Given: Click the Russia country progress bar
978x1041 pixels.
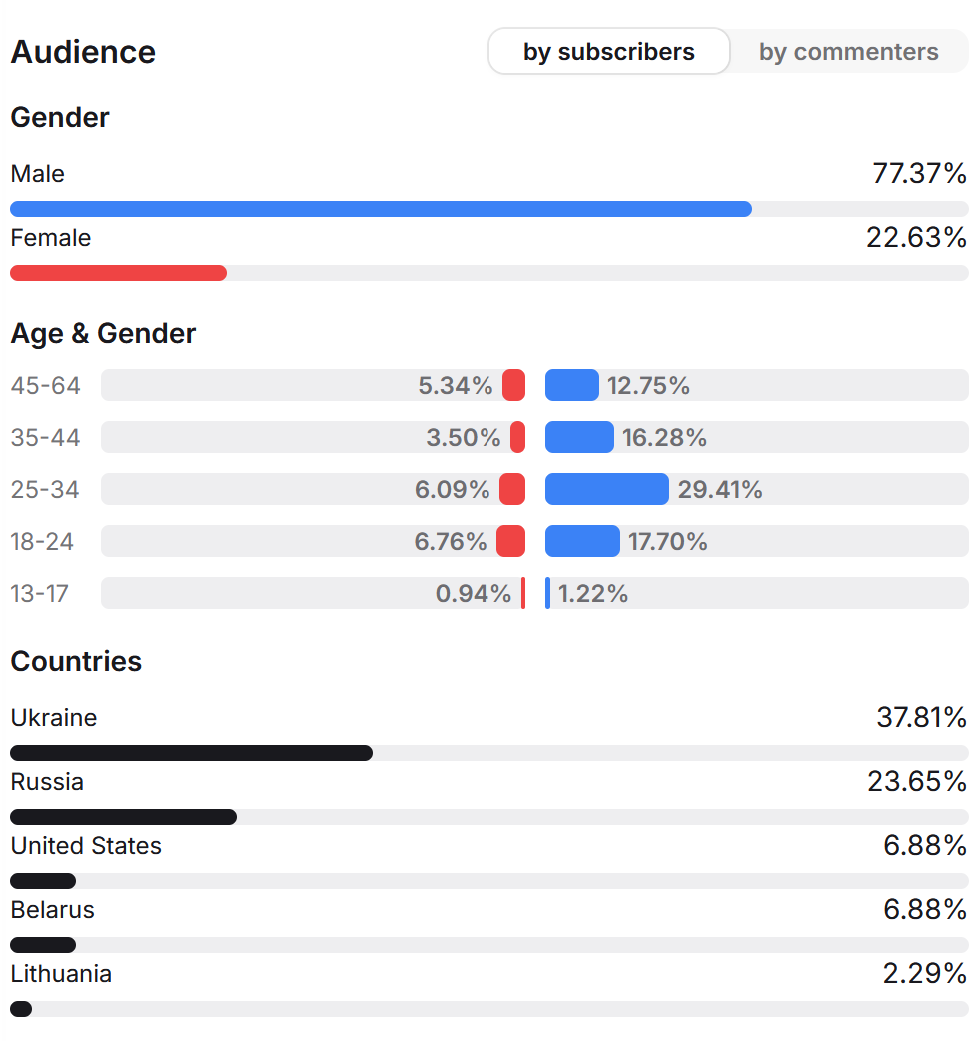Looking at the screenshot, I should (x=123, y=817).
